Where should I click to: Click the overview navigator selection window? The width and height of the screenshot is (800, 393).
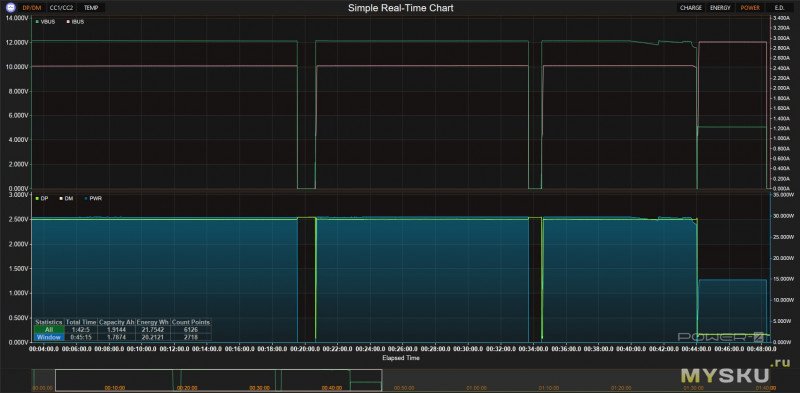point(218,380)
